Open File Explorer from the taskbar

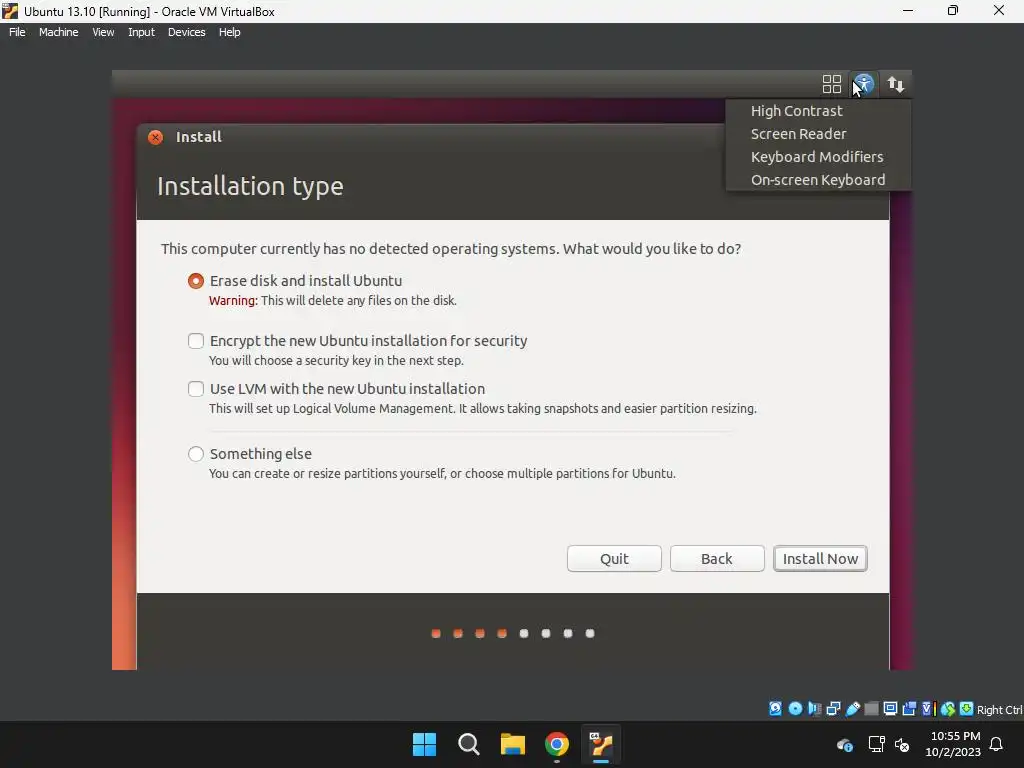point(513,744)
